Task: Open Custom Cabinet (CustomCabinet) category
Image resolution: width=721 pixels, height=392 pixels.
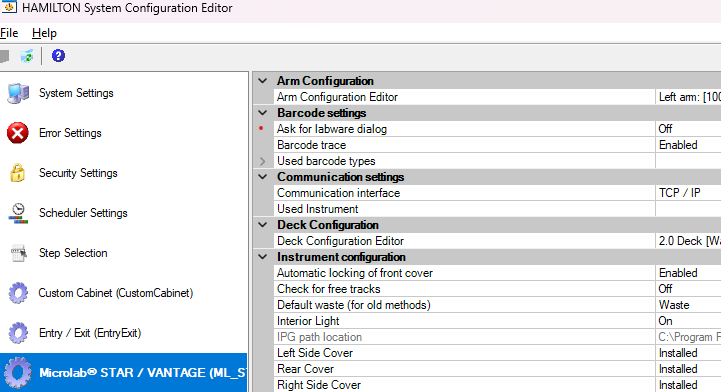Action: 116,293
